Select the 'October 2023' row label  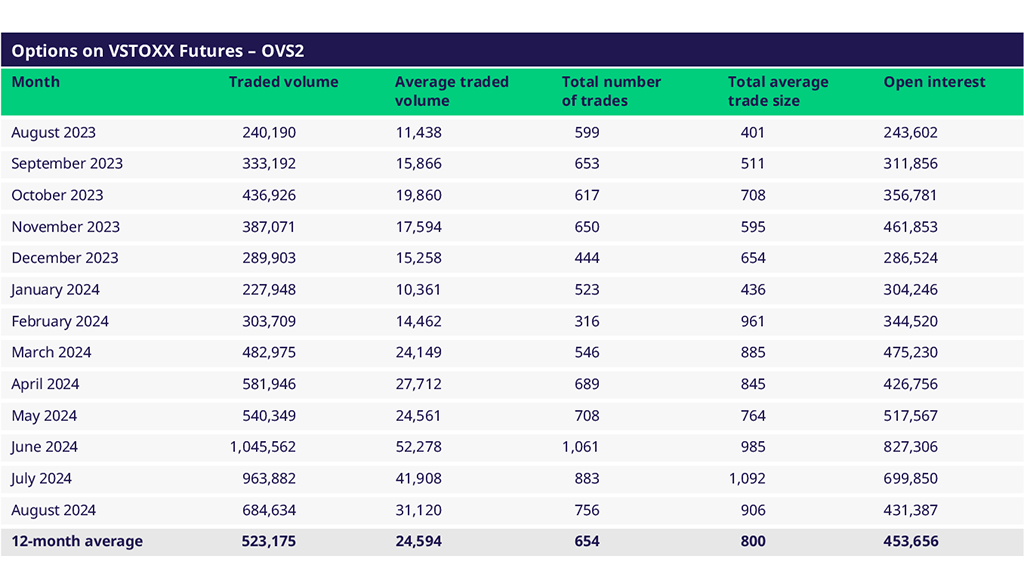click(57, 195)
